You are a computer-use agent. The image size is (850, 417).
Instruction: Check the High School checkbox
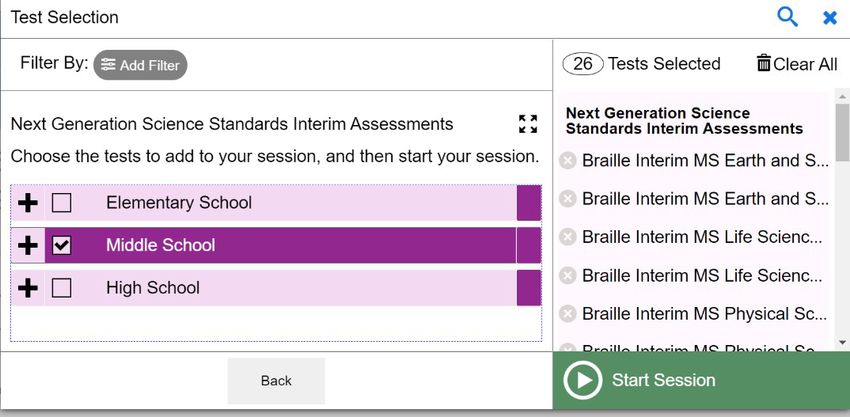pos(61,287)
